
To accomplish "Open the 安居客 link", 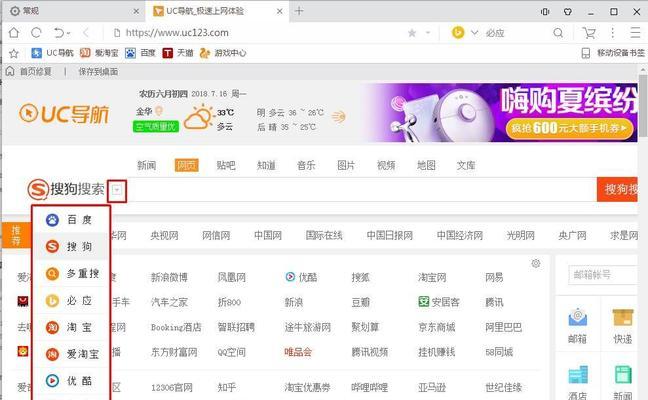I will click(439, 302).
